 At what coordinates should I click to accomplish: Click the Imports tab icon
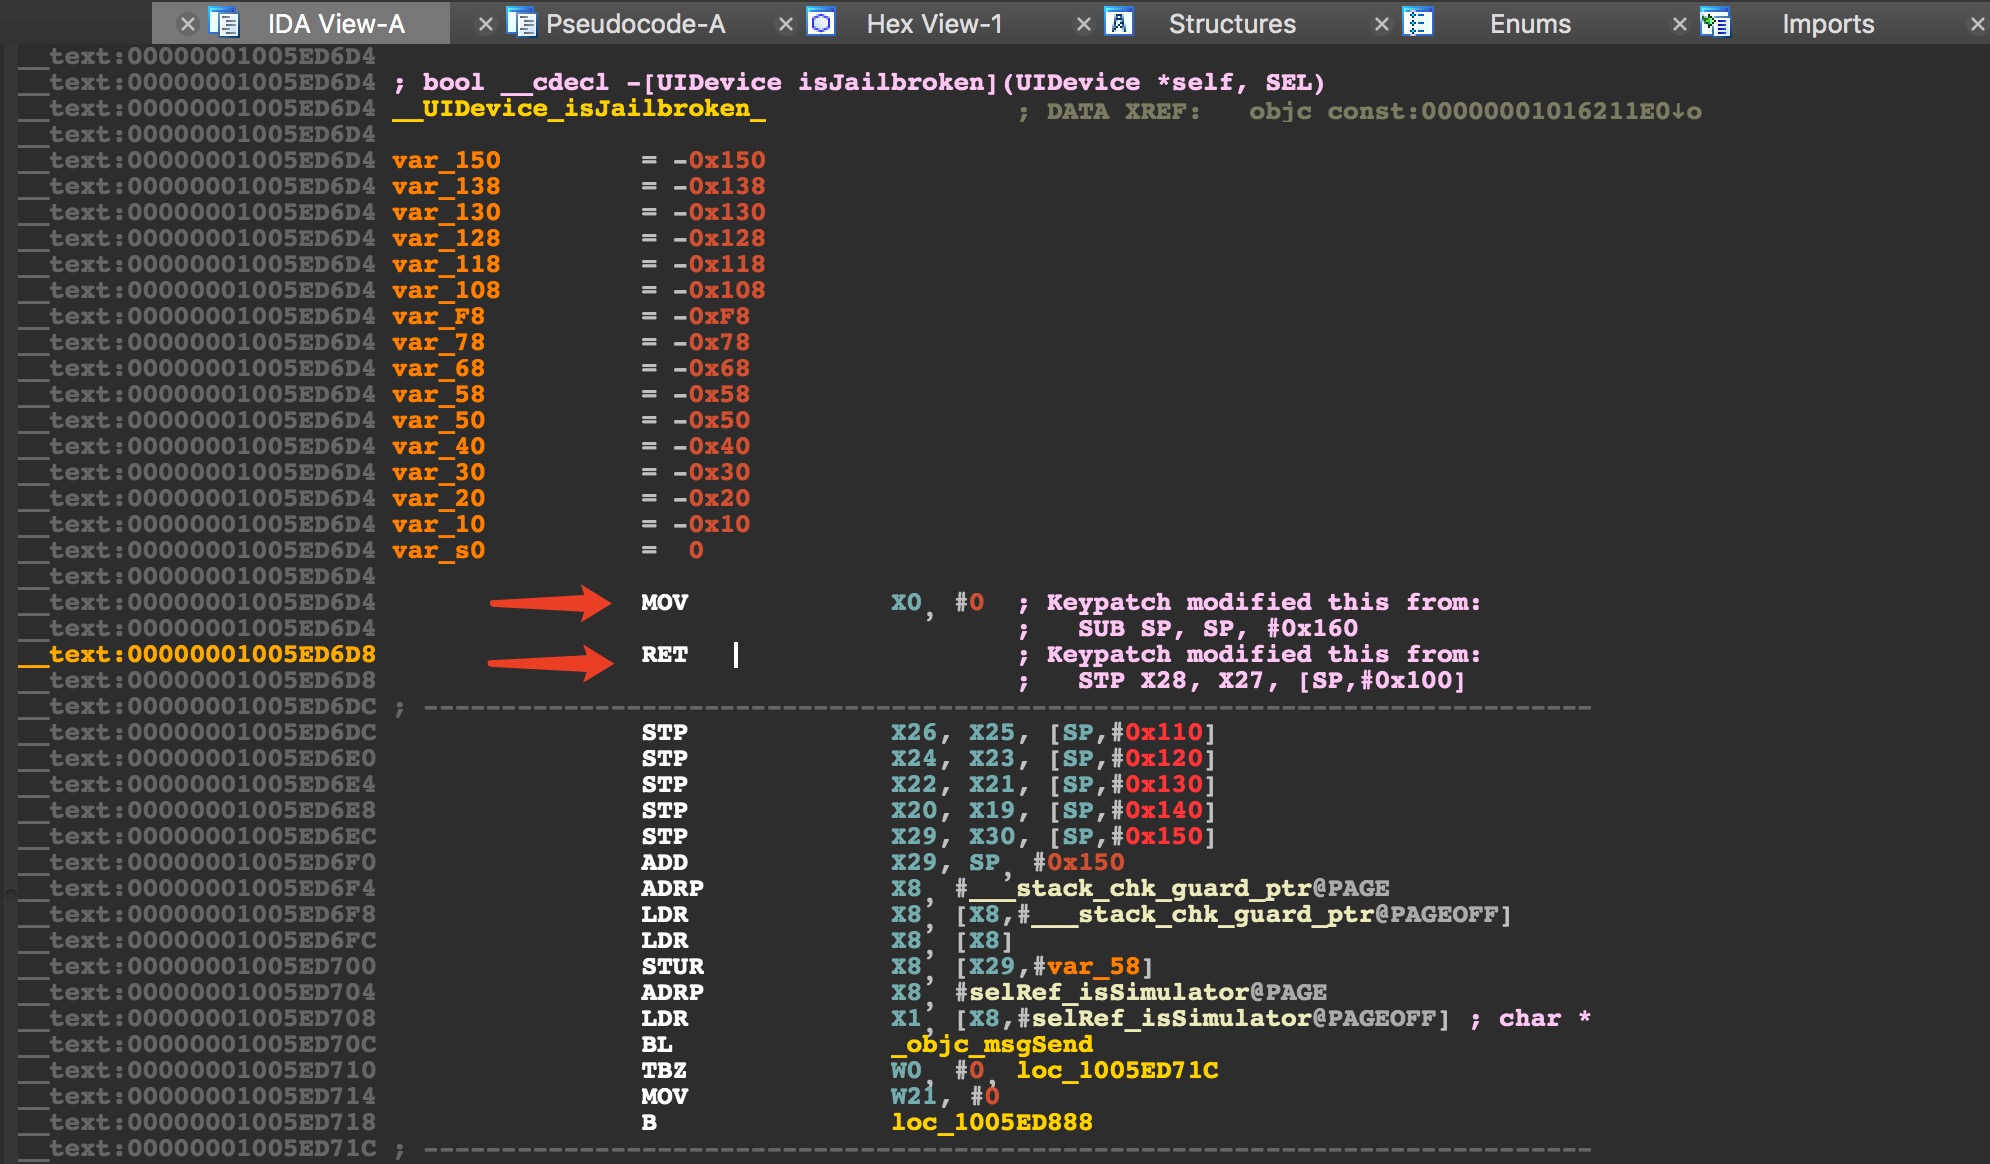[x=1715, y=22]
